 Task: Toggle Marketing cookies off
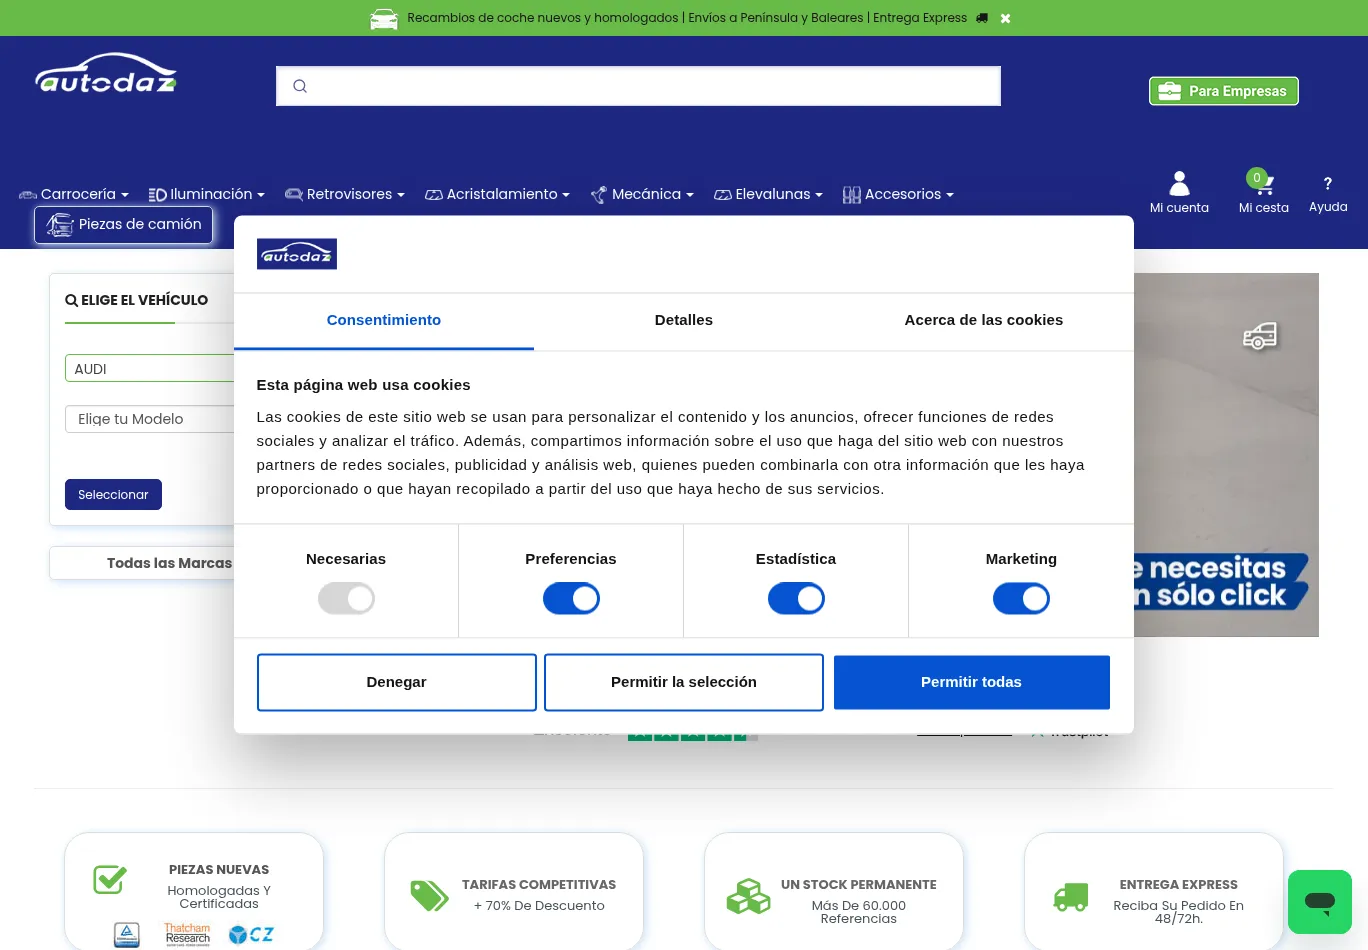1021,598
